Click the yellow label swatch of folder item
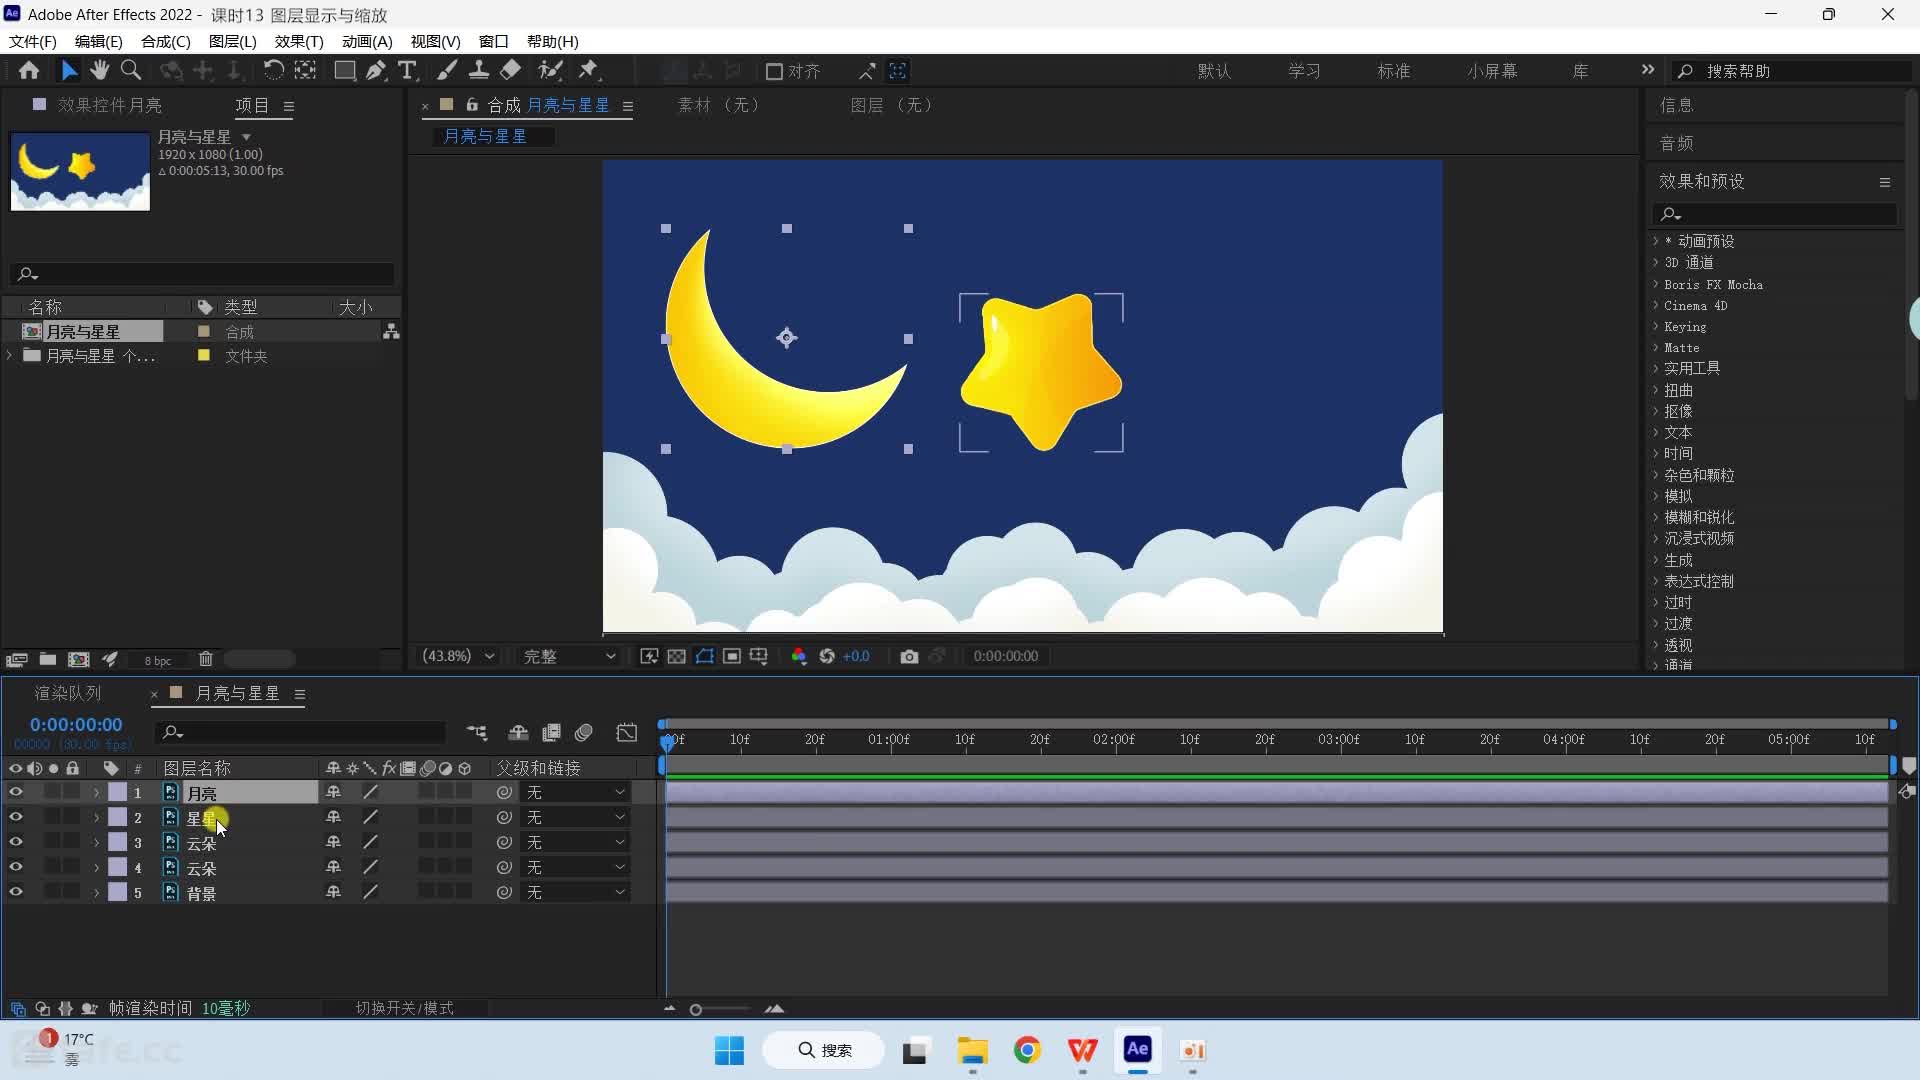The height and width of the screenshot is (1080, 1920). pos(204,355)
